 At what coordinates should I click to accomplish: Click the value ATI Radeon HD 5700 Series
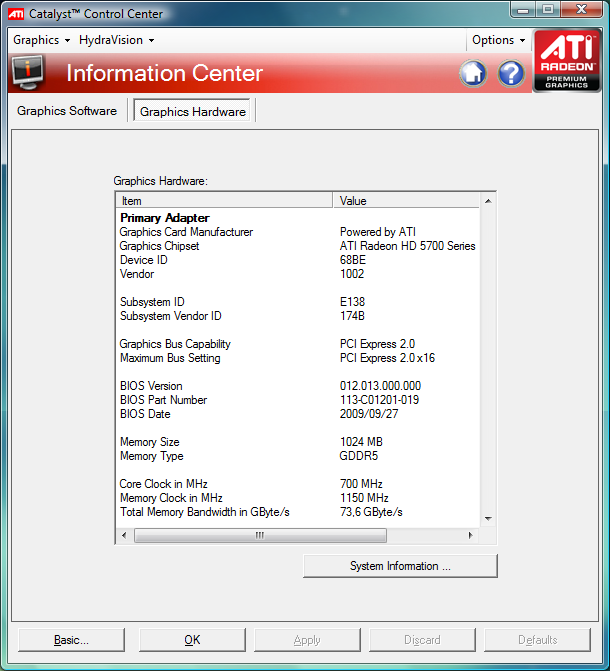pos(408,246)
